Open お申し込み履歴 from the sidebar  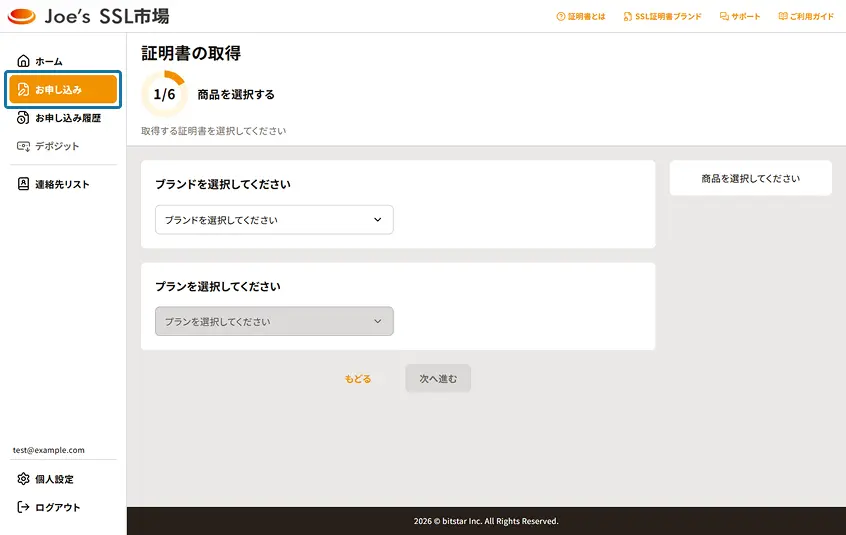pos(63,118)
